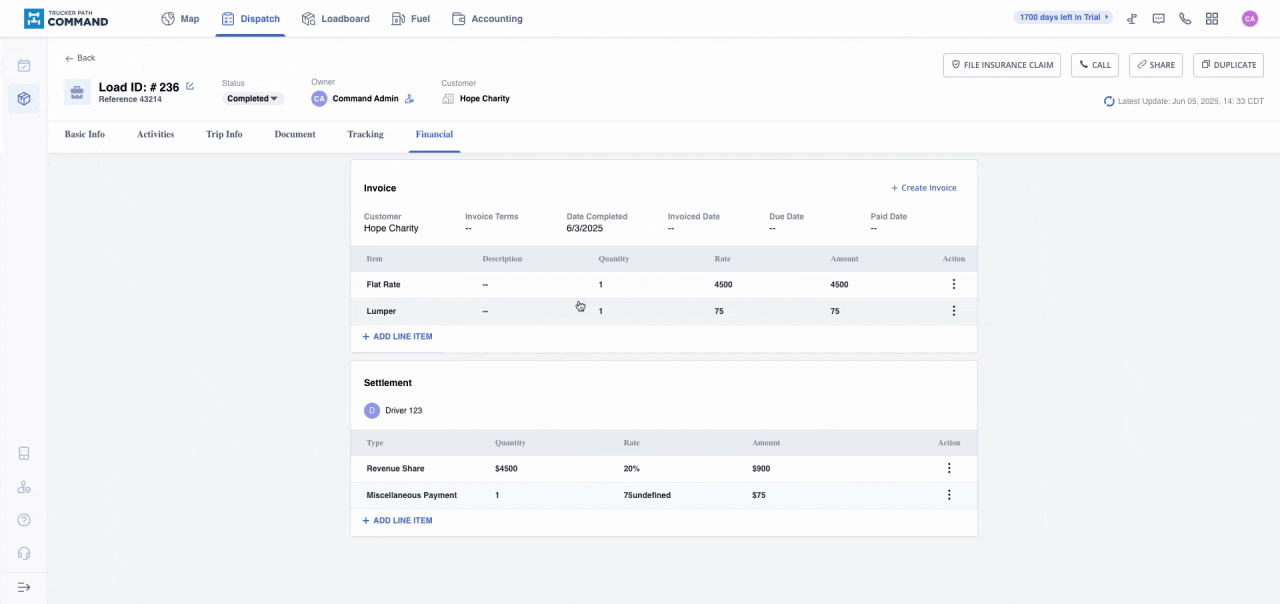The width and height of the screenshot is (1280, 604).
Task: Click the customer building icon
Action: tap(448, 99)
